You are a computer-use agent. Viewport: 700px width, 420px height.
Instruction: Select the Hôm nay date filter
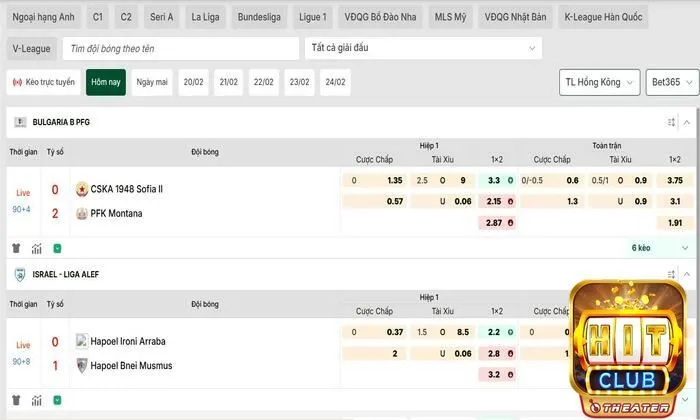point(105,82)
